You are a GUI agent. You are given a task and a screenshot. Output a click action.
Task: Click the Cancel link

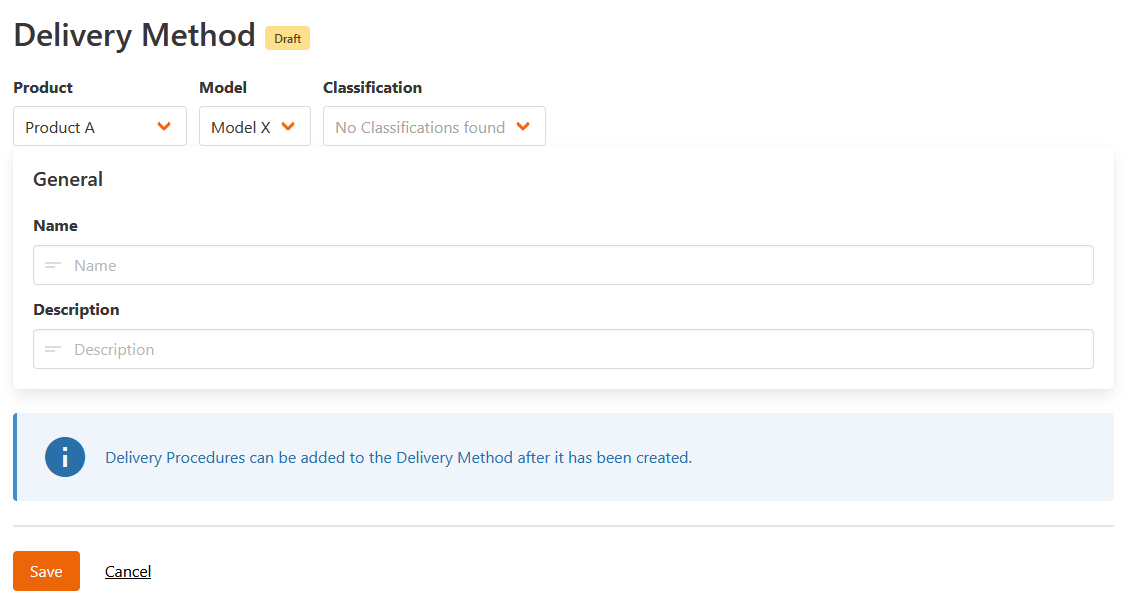pos(127,571)
